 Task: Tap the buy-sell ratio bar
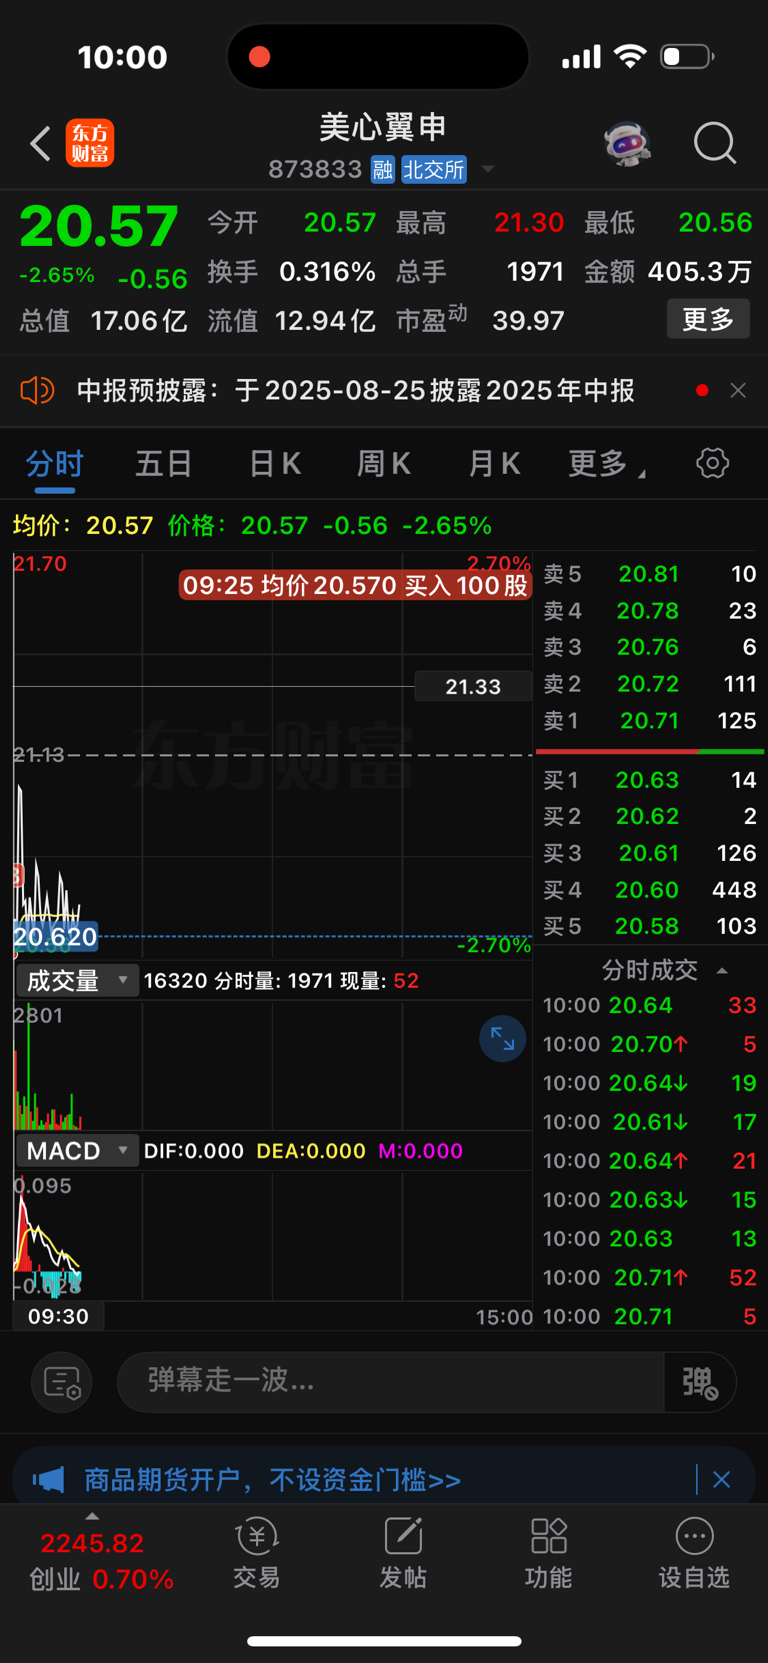click(x=650, y=751)
